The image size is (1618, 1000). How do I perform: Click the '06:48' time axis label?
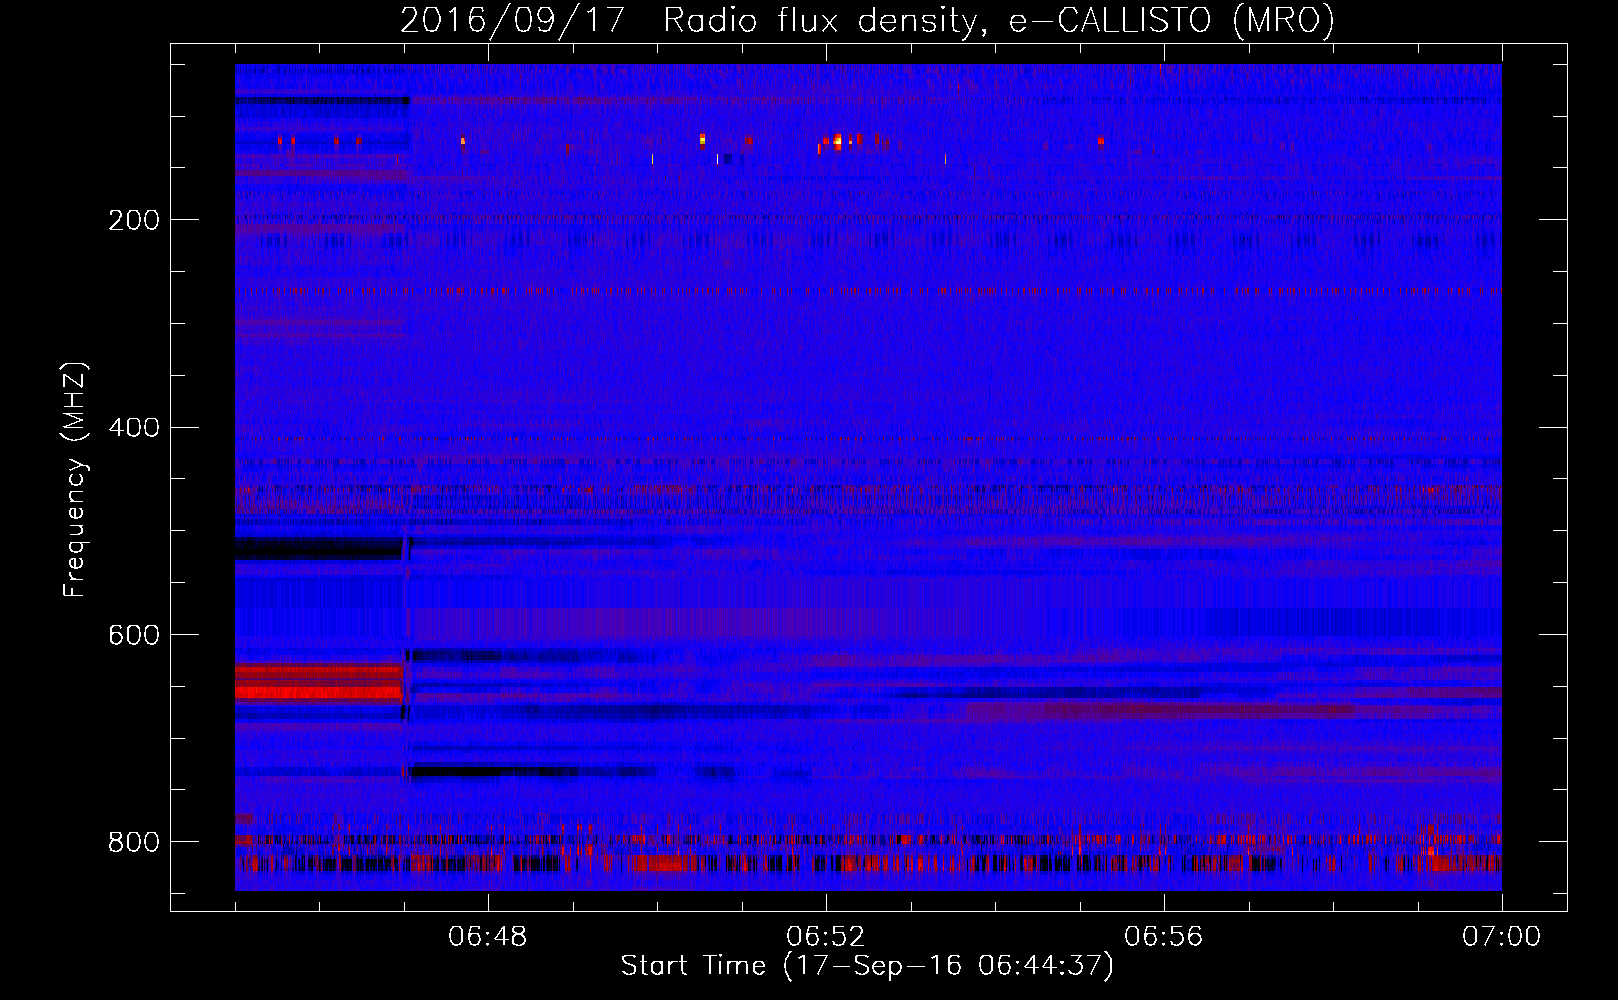point(488,937)
